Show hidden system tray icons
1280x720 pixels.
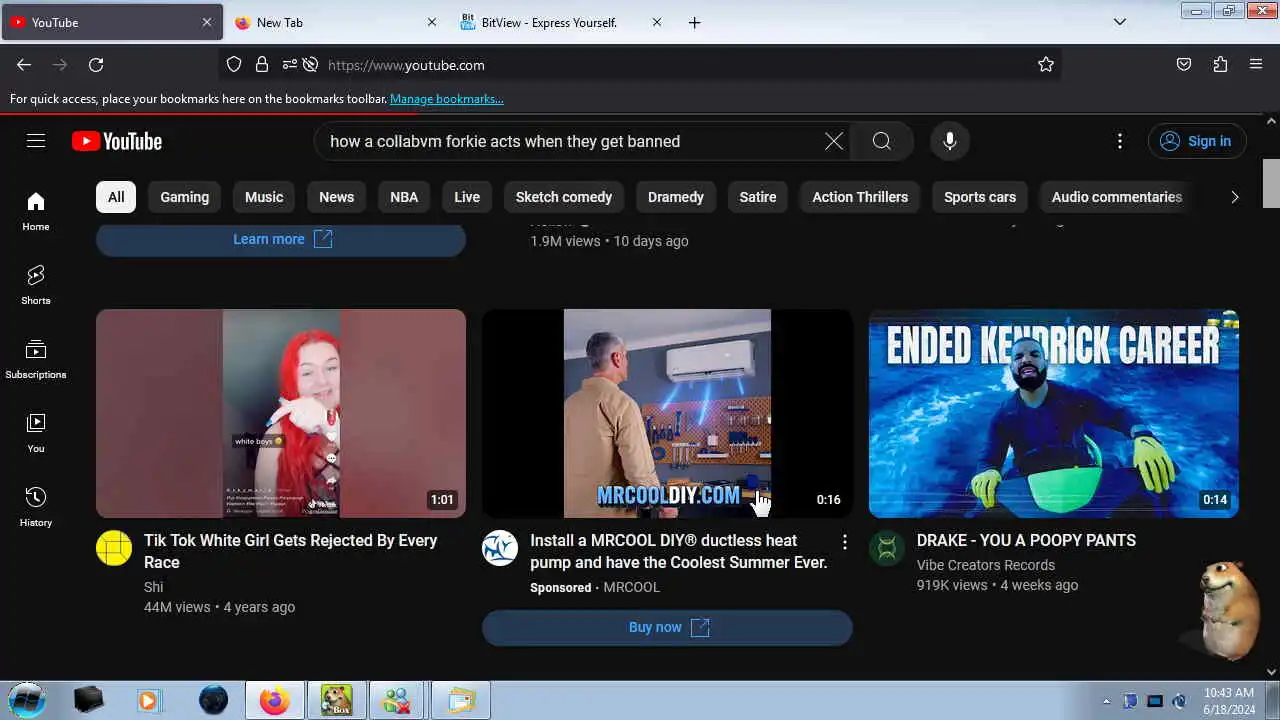click(1106, 701)
